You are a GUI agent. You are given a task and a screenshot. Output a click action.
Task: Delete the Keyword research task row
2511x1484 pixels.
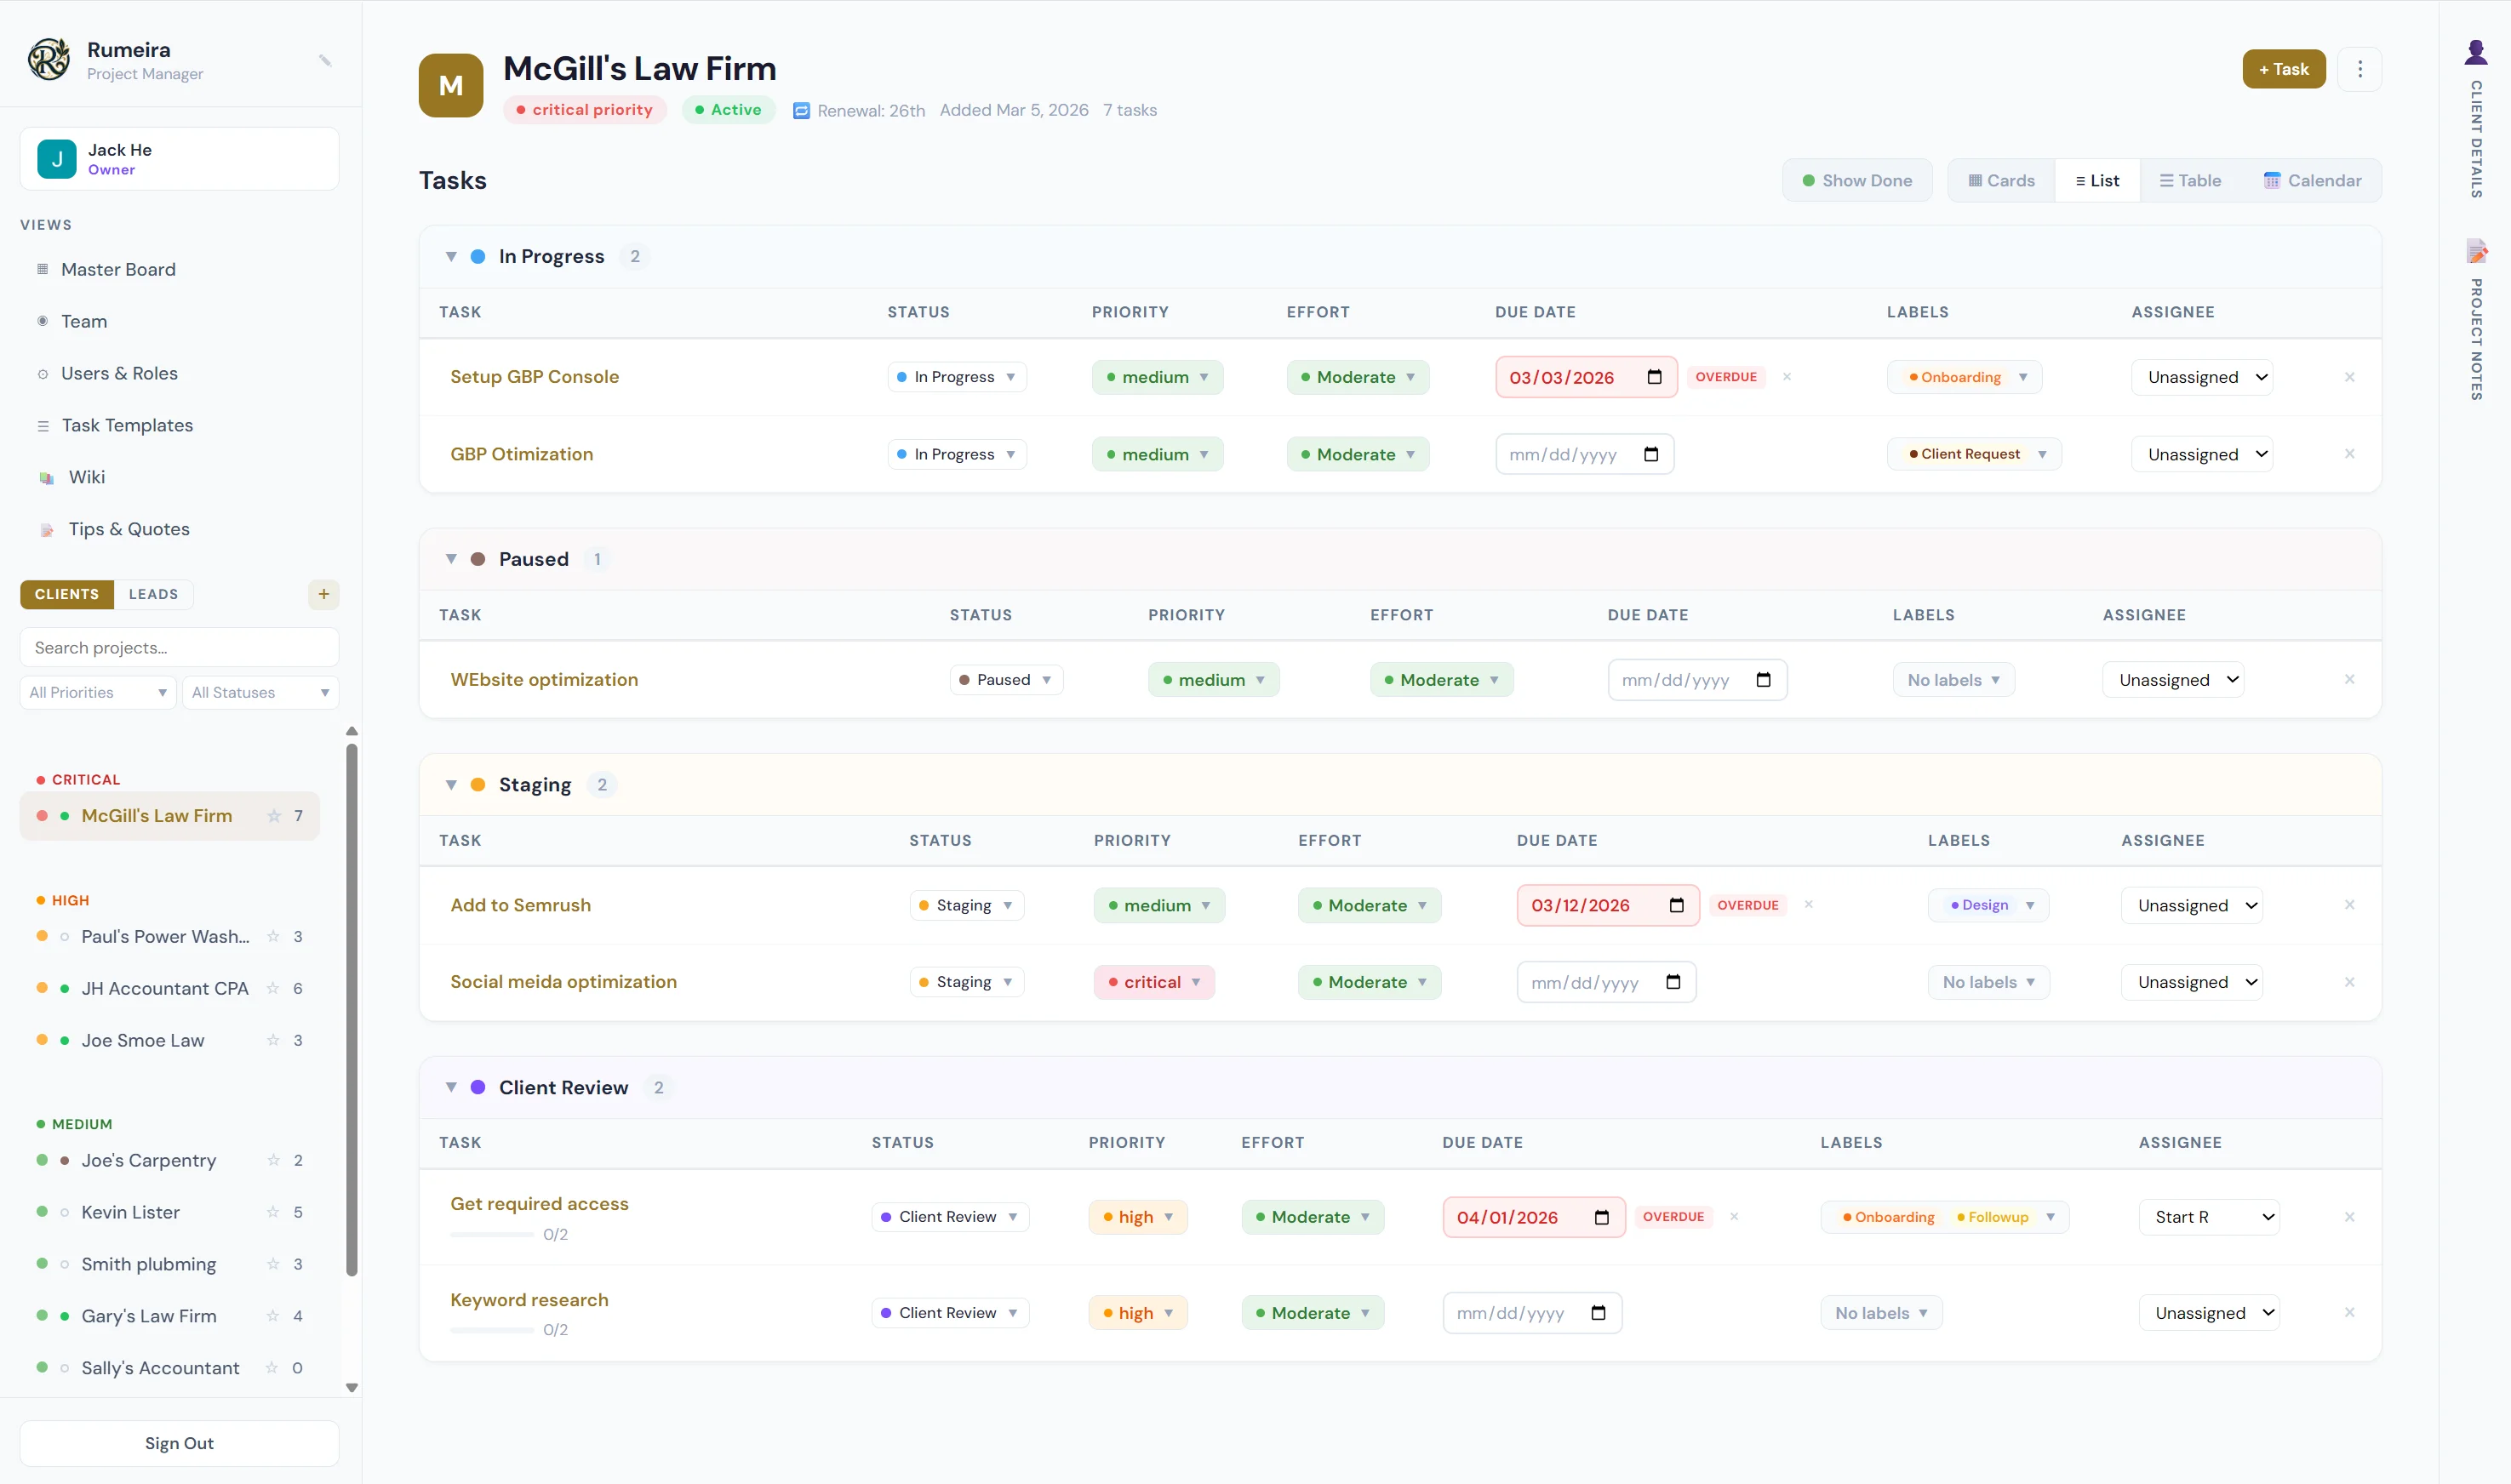pos(2350,1313)
